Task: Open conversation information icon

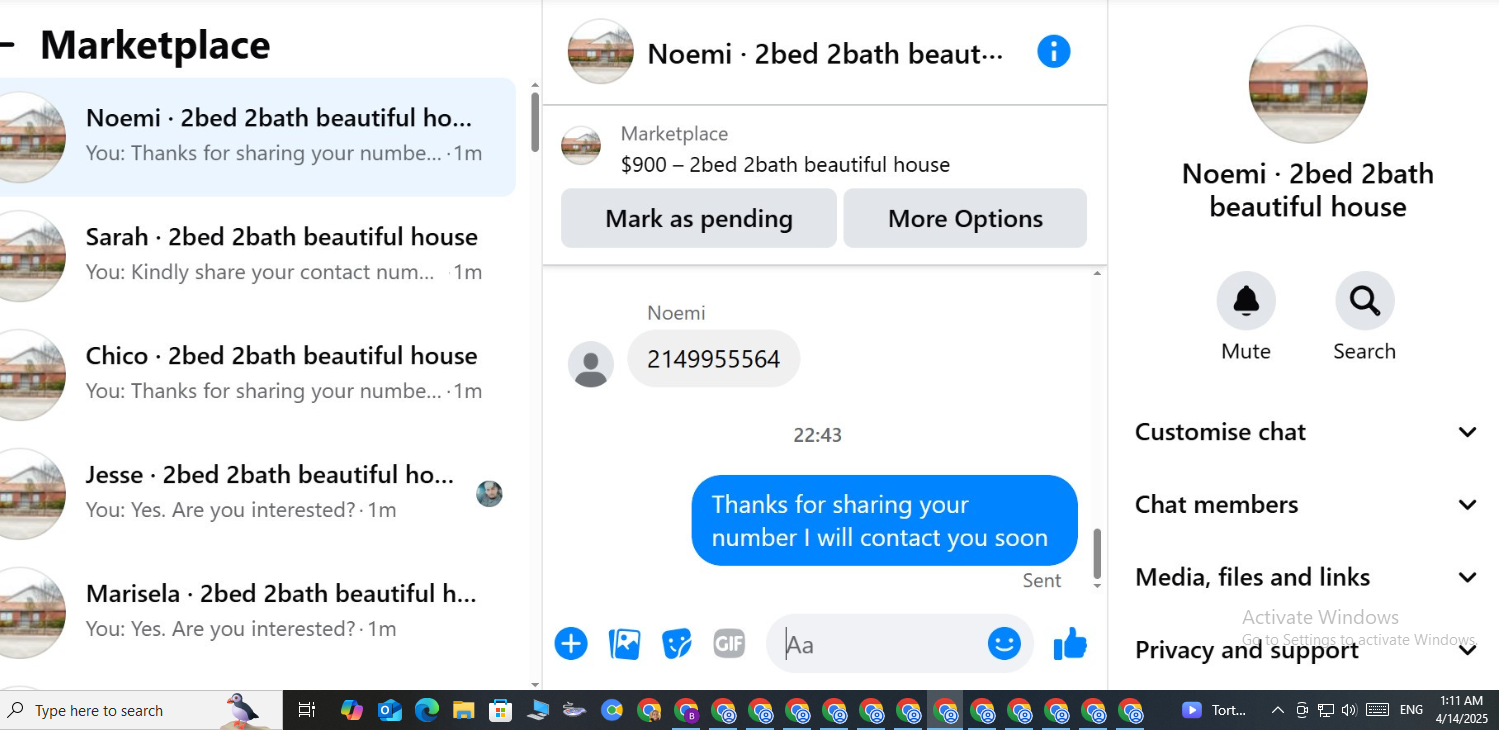Action: coord(1054,51)
